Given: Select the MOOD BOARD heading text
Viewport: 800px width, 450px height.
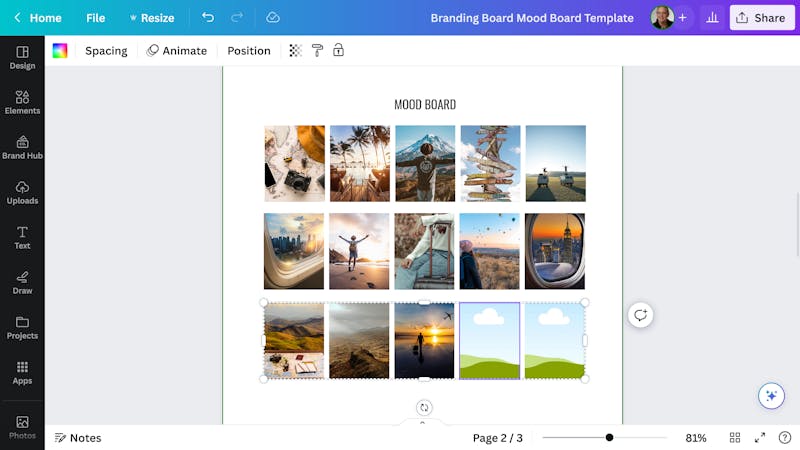Looking at the screenshot, I should click(x=425, y=105).
